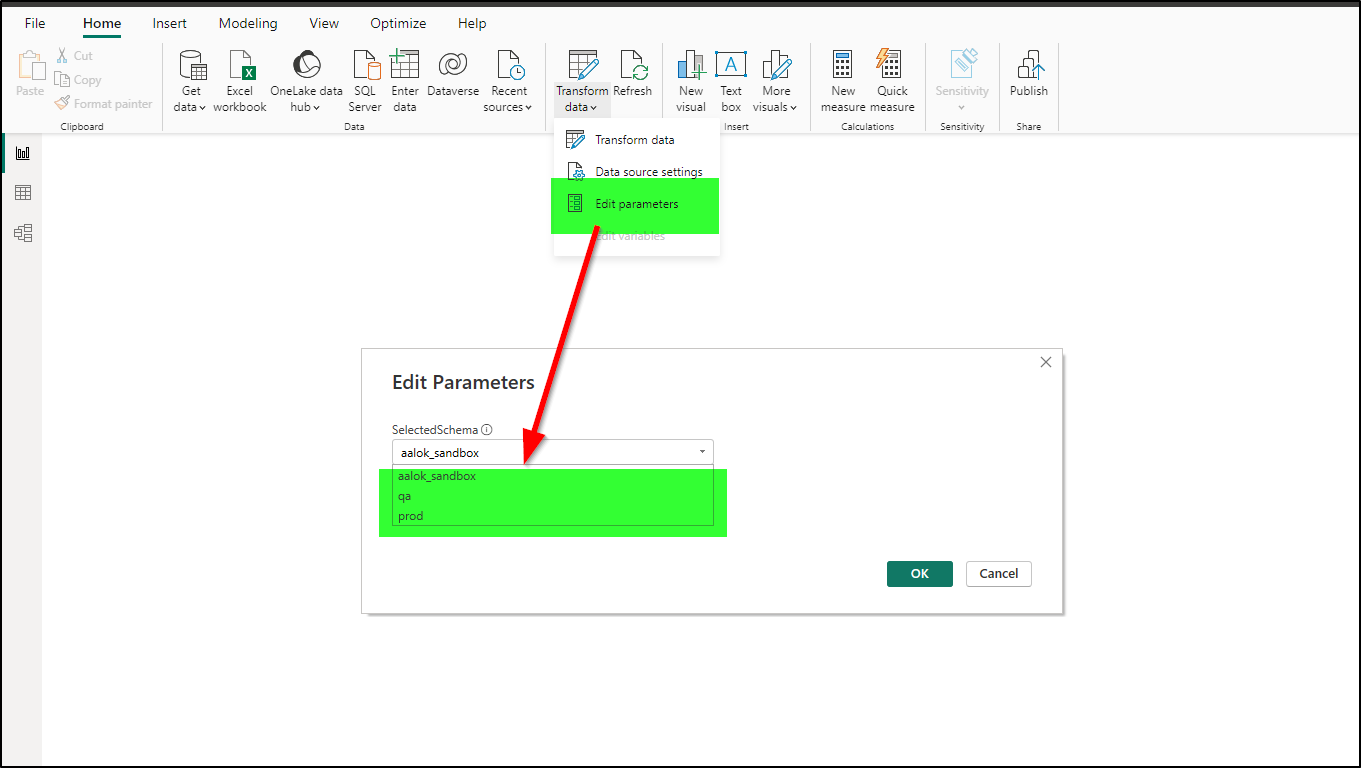Import an Excel workbook

point(240,80)
